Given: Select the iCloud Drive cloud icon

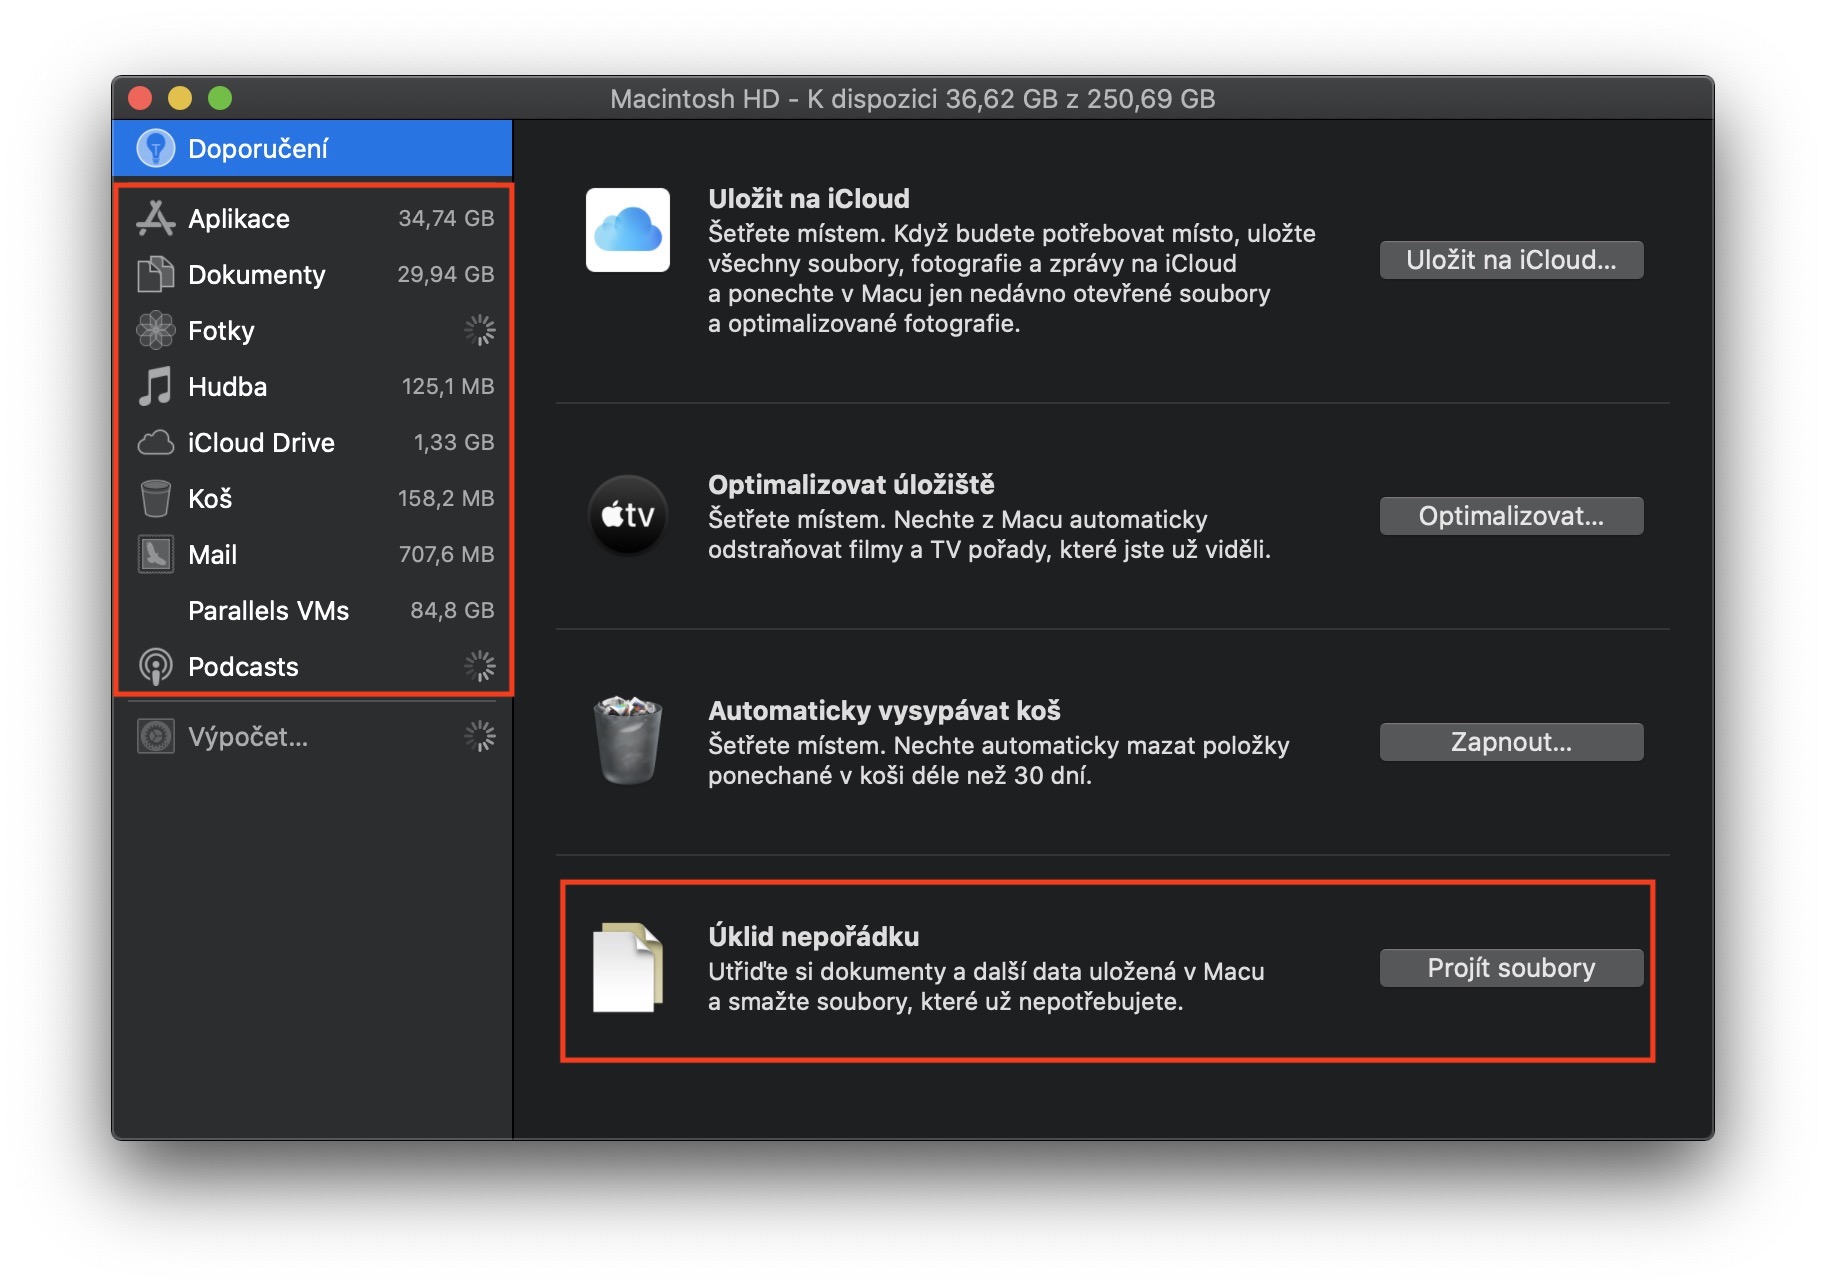Looking at the screenshot, I should pos(155,442).
